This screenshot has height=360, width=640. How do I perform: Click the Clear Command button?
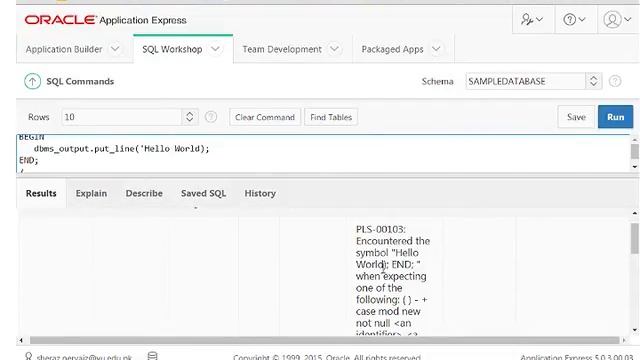pyautogui.click(x=265, y=117)
